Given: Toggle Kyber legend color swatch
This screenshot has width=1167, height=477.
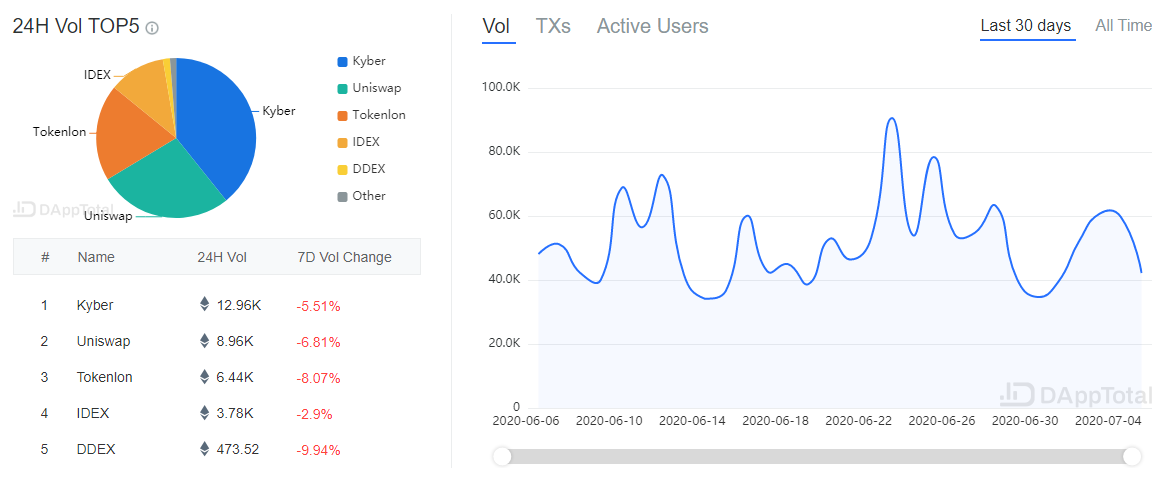Looking at the screenshot, I should [x=342, y=62].
